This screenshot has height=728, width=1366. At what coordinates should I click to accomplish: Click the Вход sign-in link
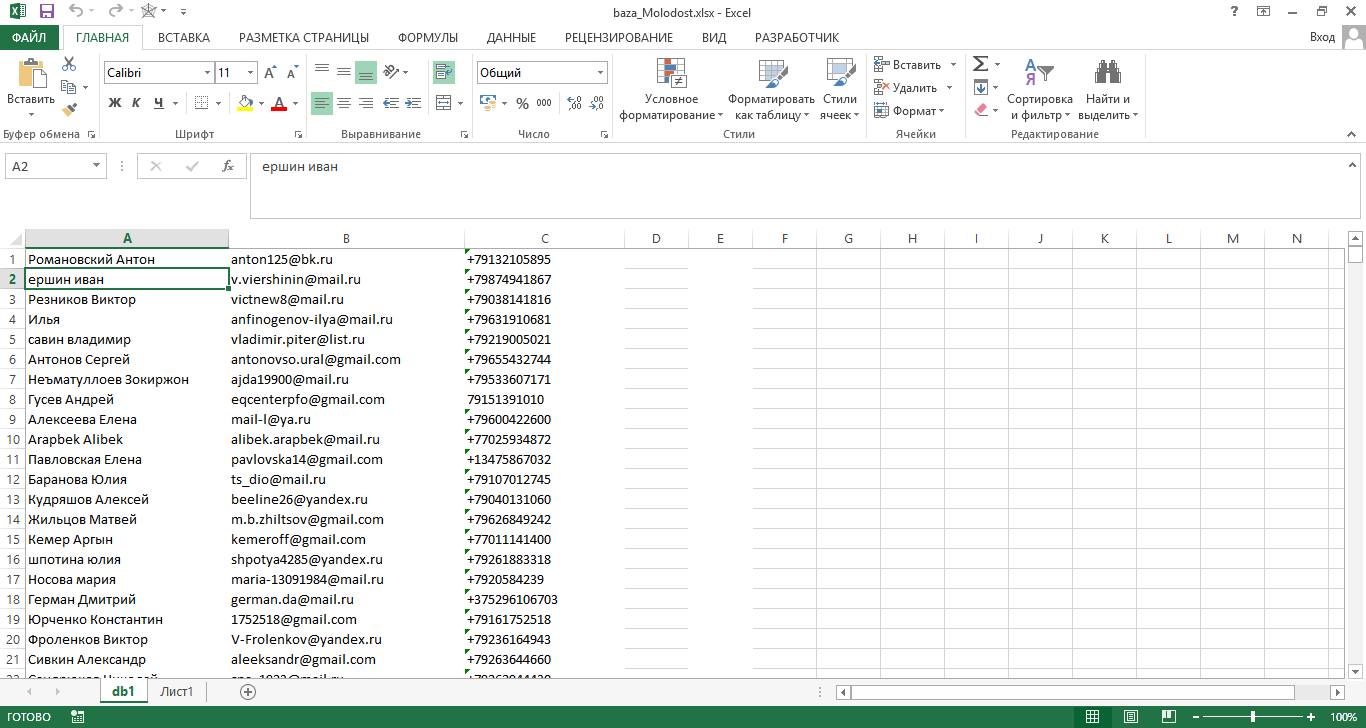point(1322,37)
